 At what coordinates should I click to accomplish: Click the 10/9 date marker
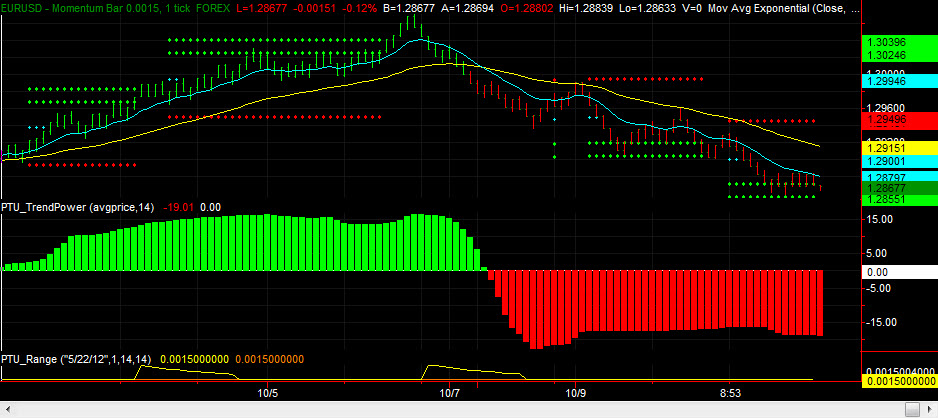pos(575,393)
